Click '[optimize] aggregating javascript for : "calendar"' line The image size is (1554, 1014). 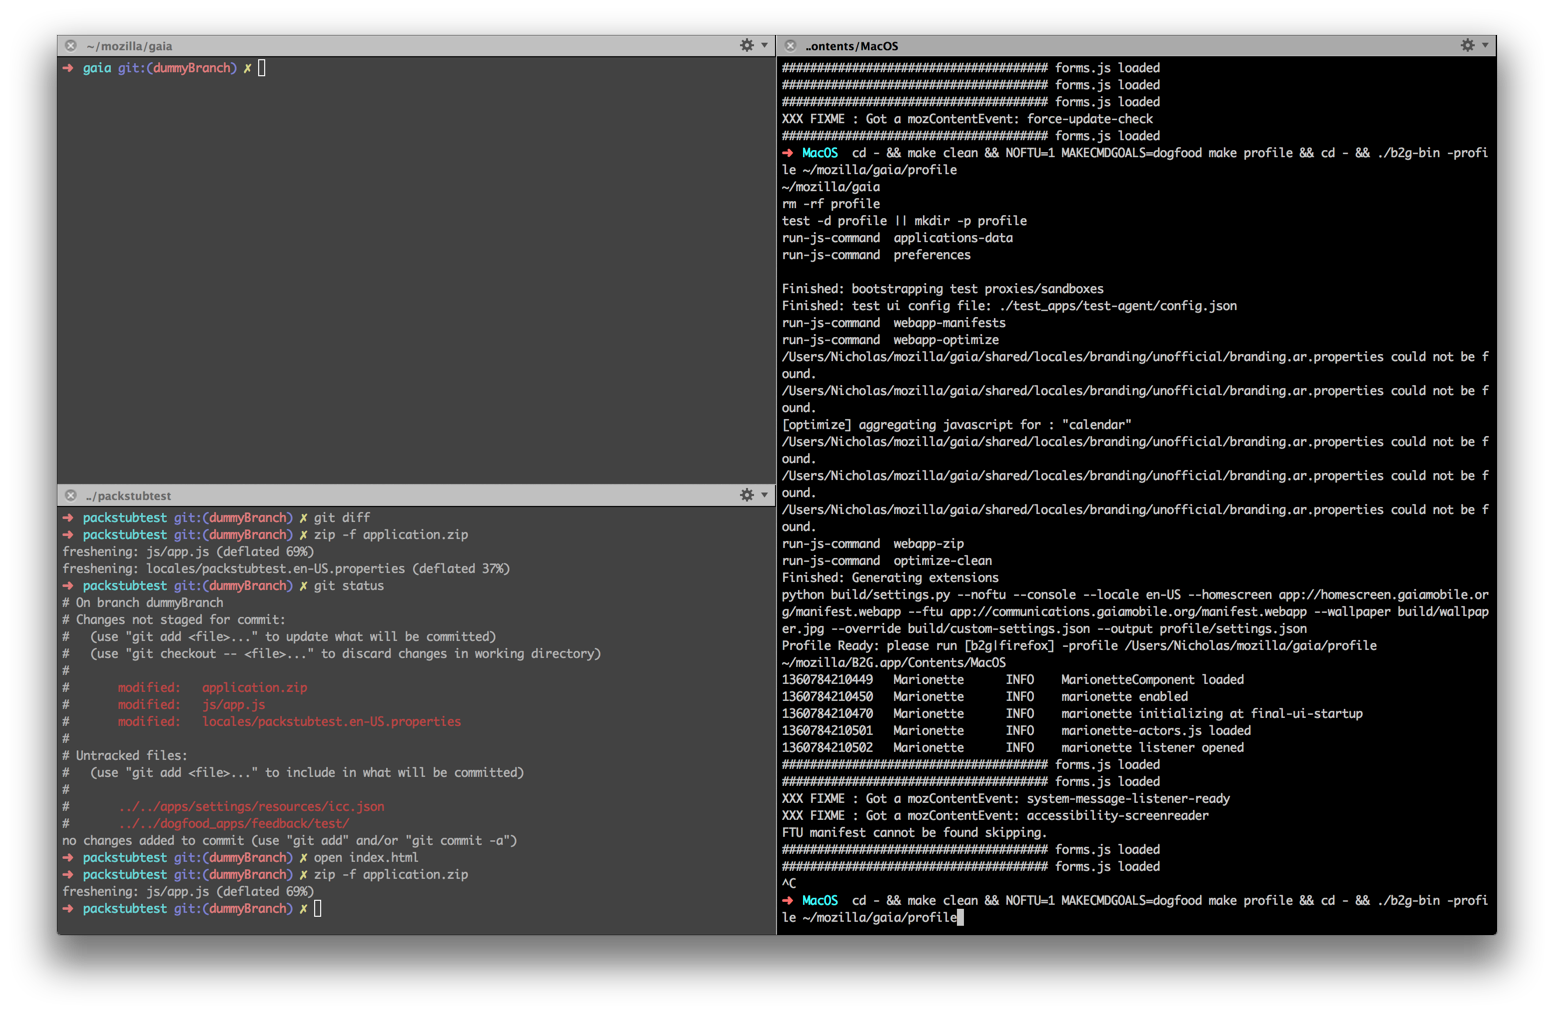957,425
